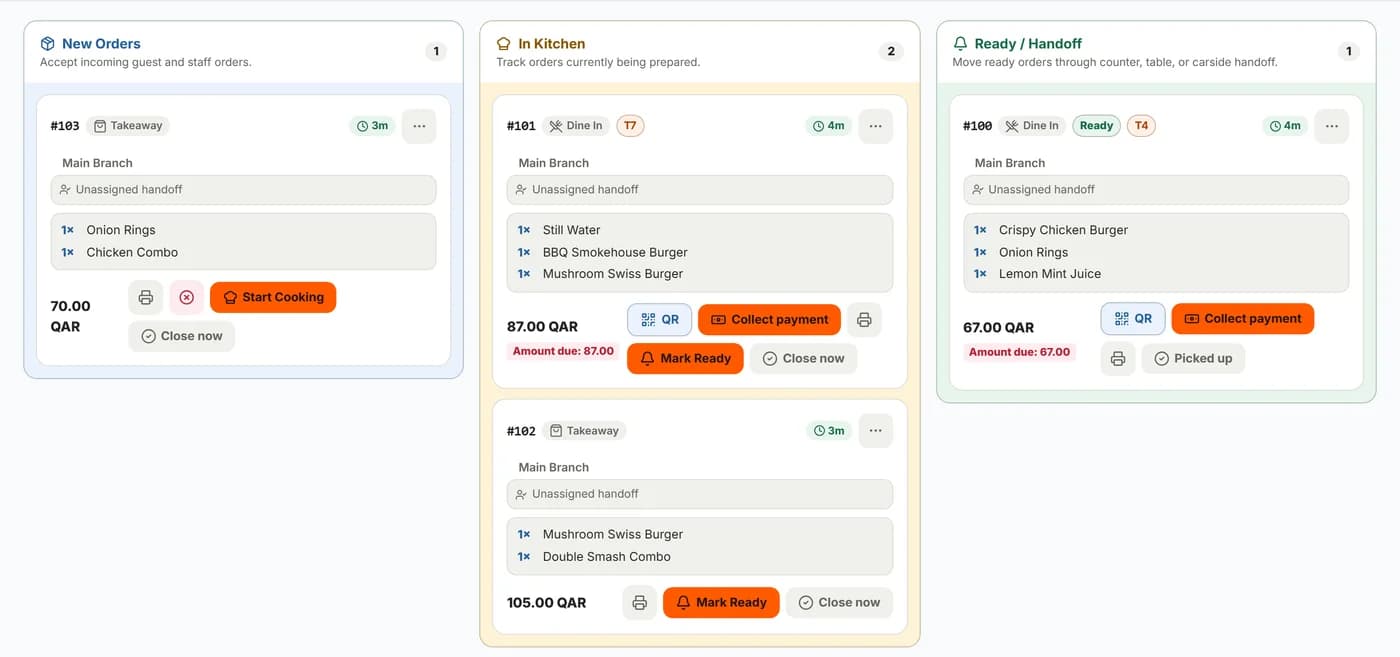Click the Takeaway badge on order #102

coord(584,431)
